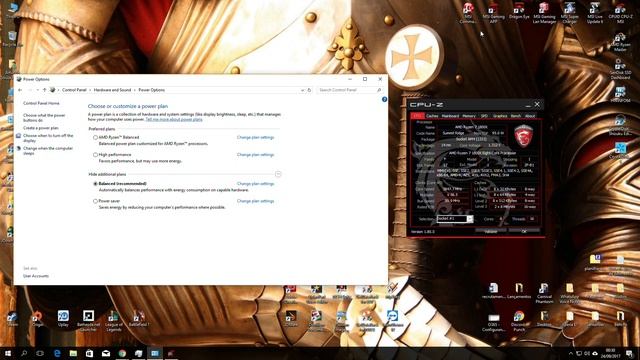The width and height of the screenshot is (640, 360).
Task: Open Battlefield 1 desktop shortcut
Action: 139,319
